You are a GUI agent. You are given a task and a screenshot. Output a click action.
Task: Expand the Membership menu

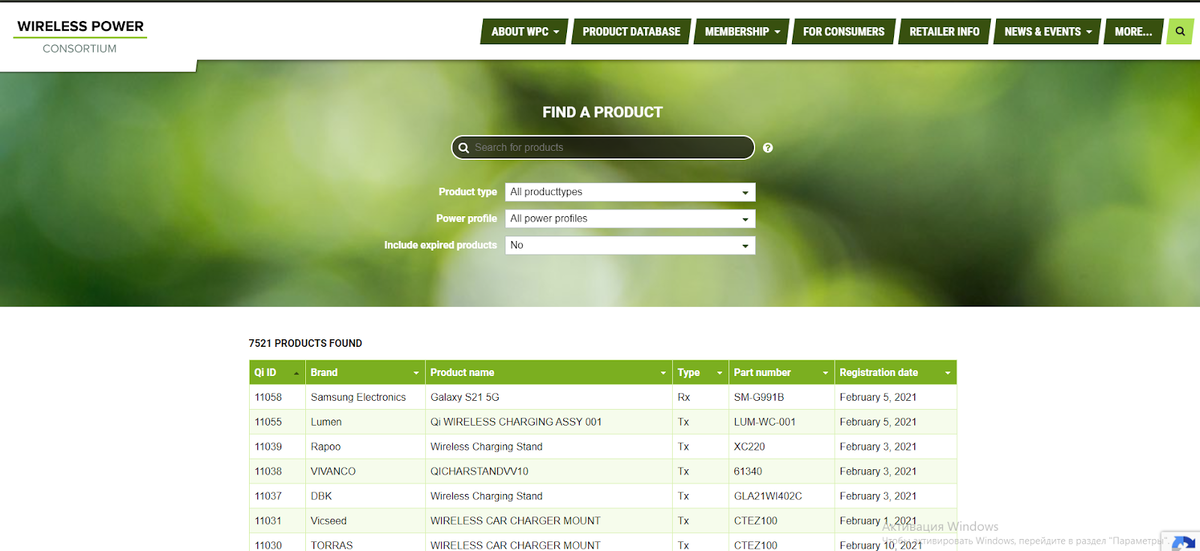coord(742,31)
